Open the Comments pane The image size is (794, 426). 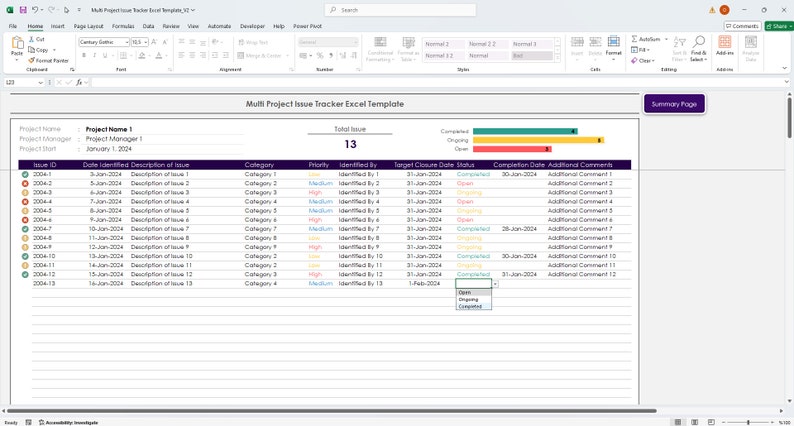(742, 26)
